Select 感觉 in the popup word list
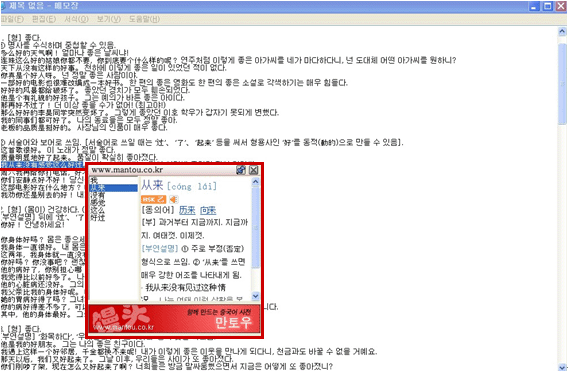Image resolution: width=568 pixels, height=372 pixels. 97,203
